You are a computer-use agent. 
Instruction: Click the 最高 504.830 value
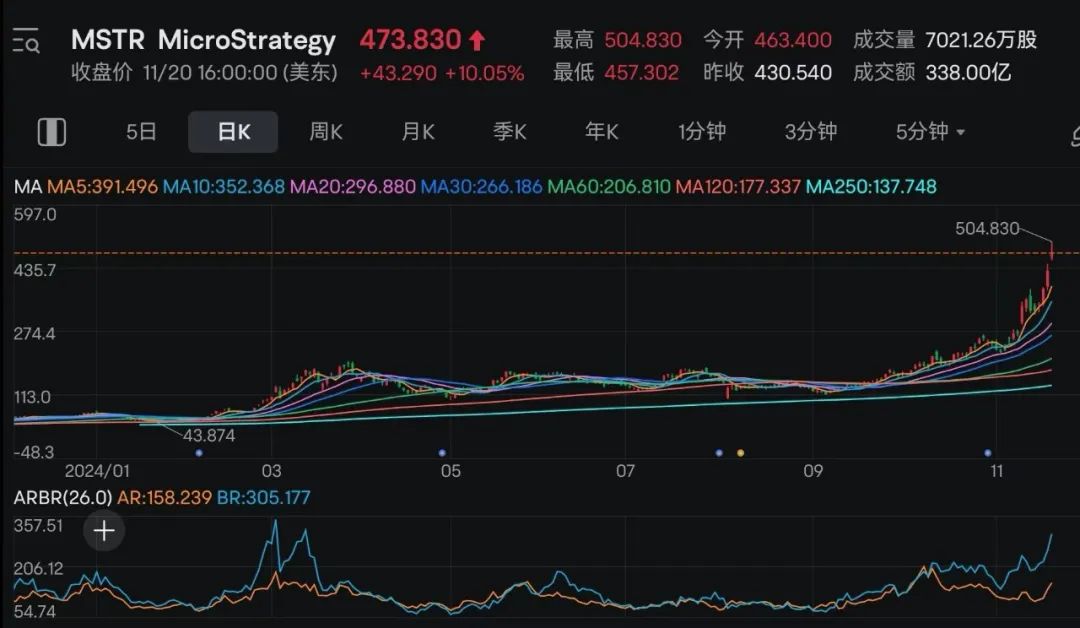pos(643,40)
